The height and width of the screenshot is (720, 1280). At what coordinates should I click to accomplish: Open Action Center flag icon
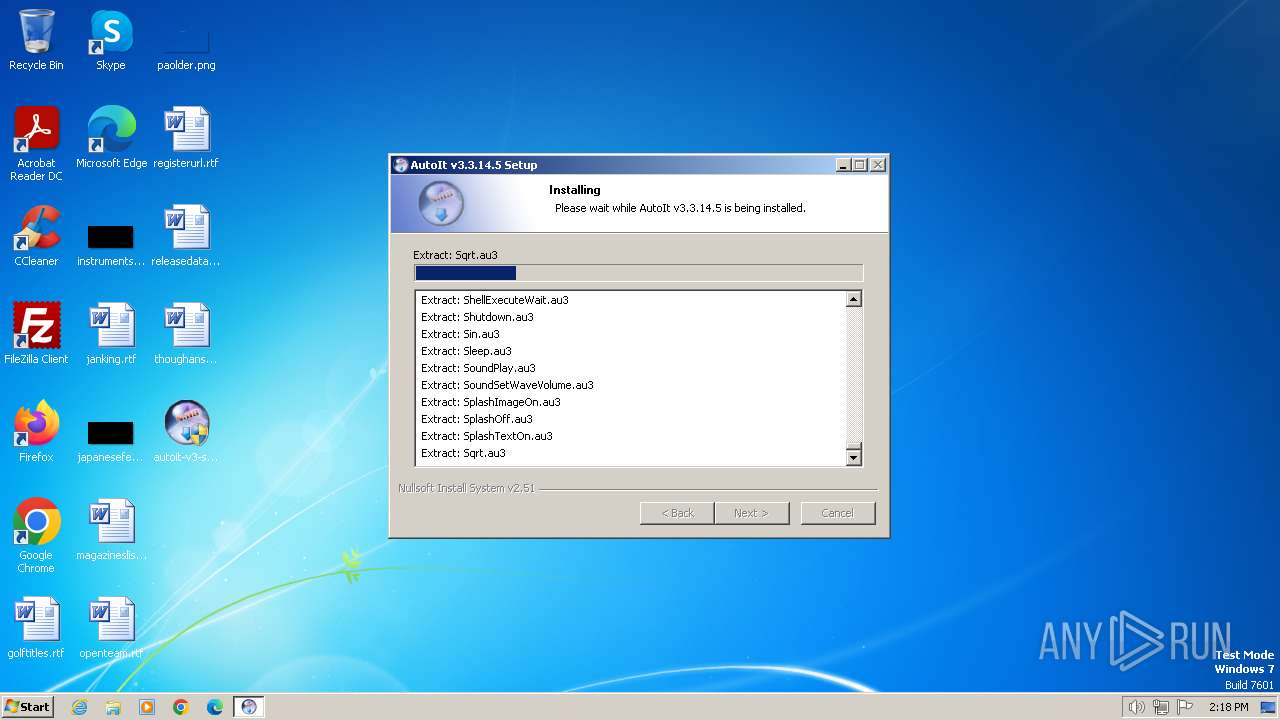click(x=1185, y=707)
